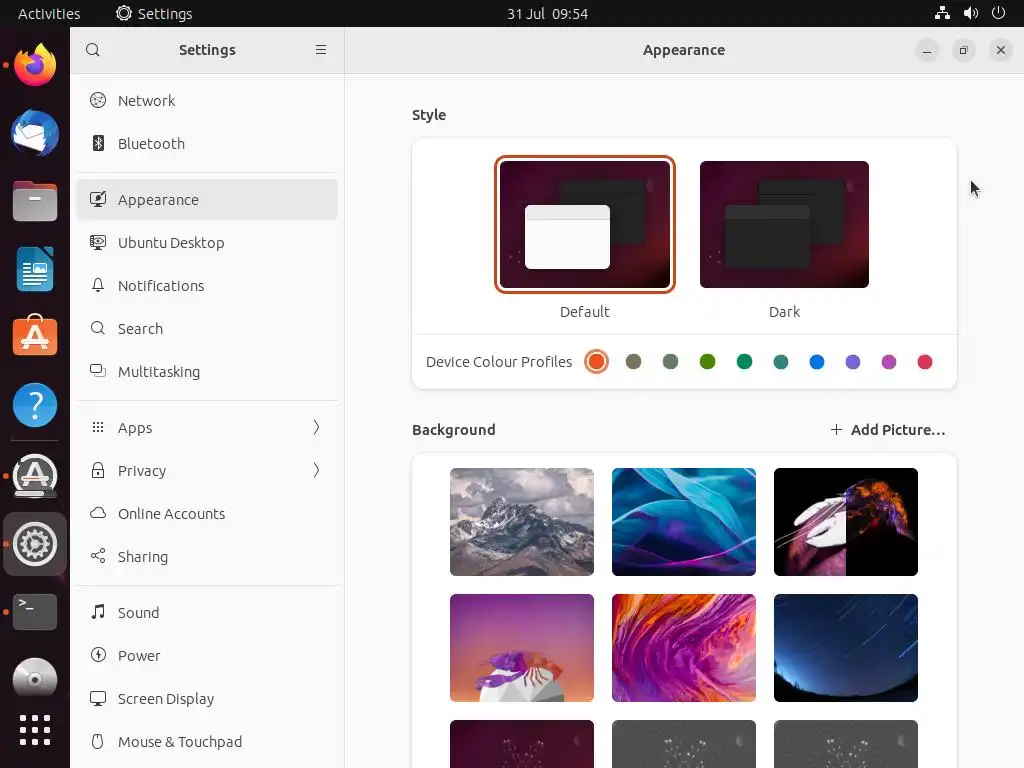
Task: Click the Privacy label in the sidebar
Action: click(142, 471)
